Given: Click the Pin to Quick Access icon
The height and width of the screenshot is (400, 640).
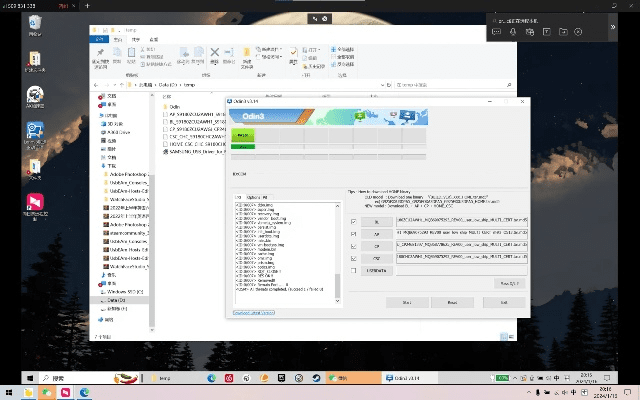Looking at the screenshot, I should click(100, 53).
